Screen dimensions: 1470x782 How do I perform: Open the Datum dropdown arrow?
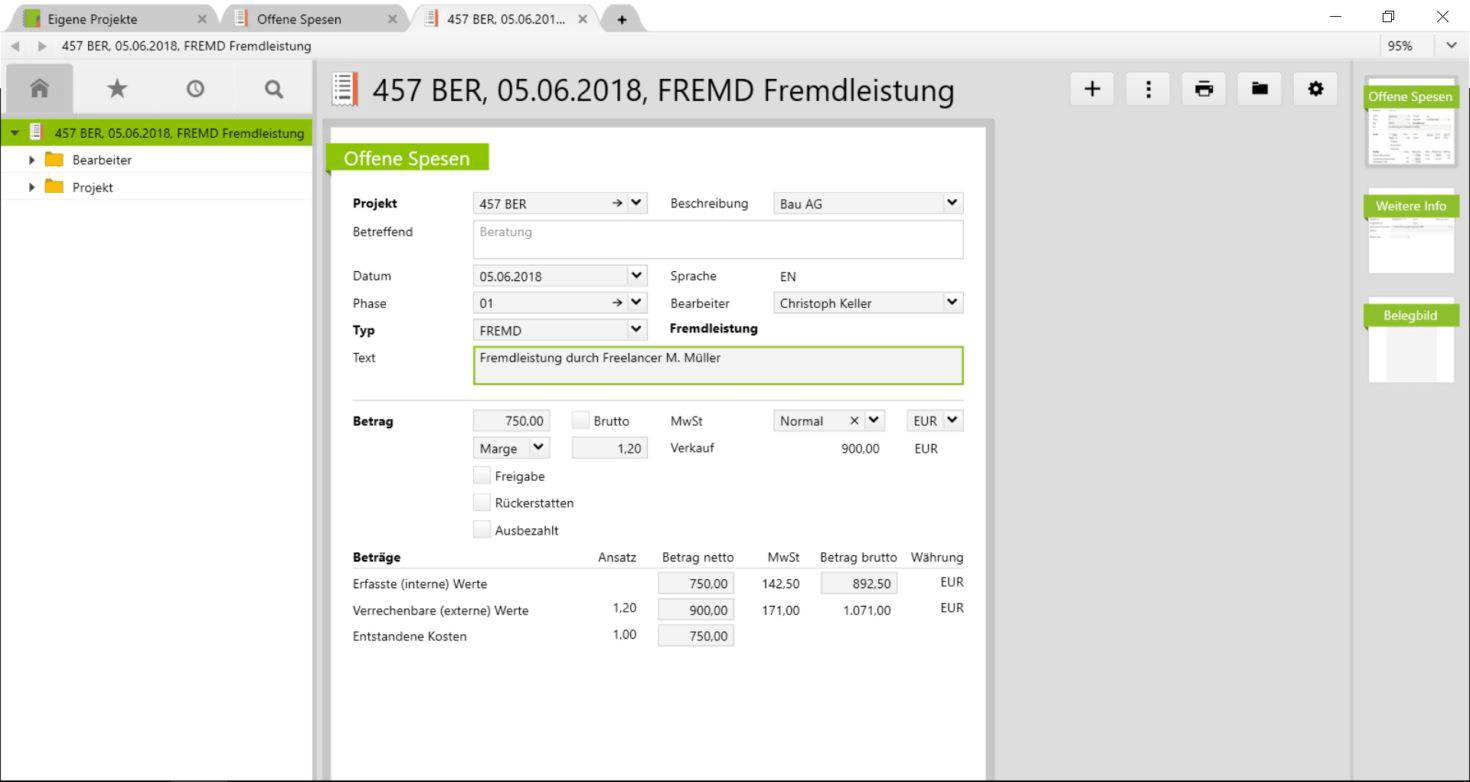click(x=636, y=276)
